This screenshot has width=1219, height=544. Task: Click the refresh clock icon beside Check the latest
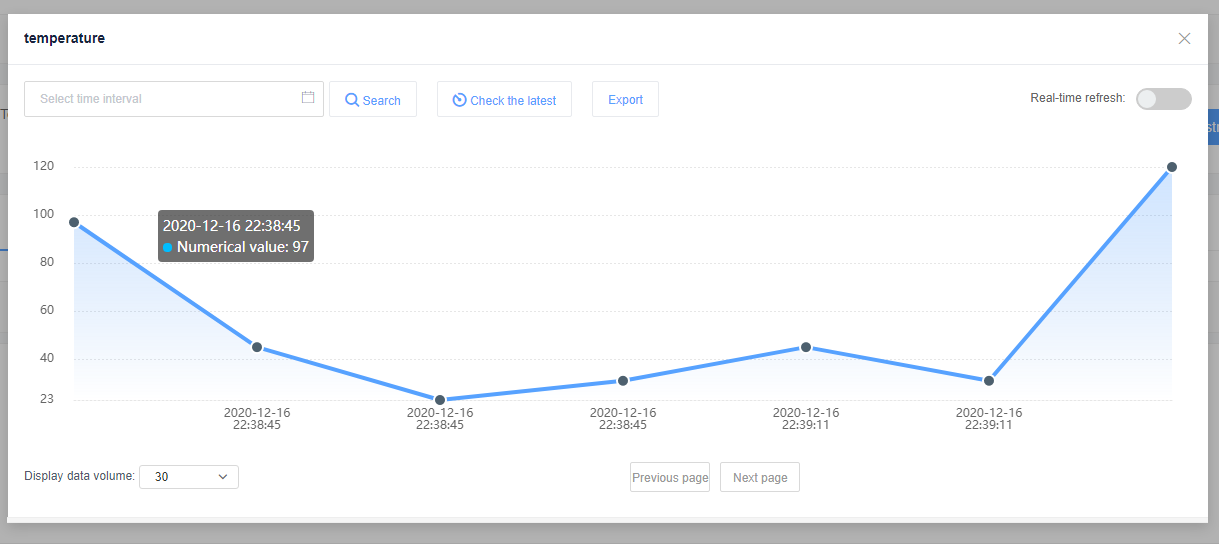[459, 100]
